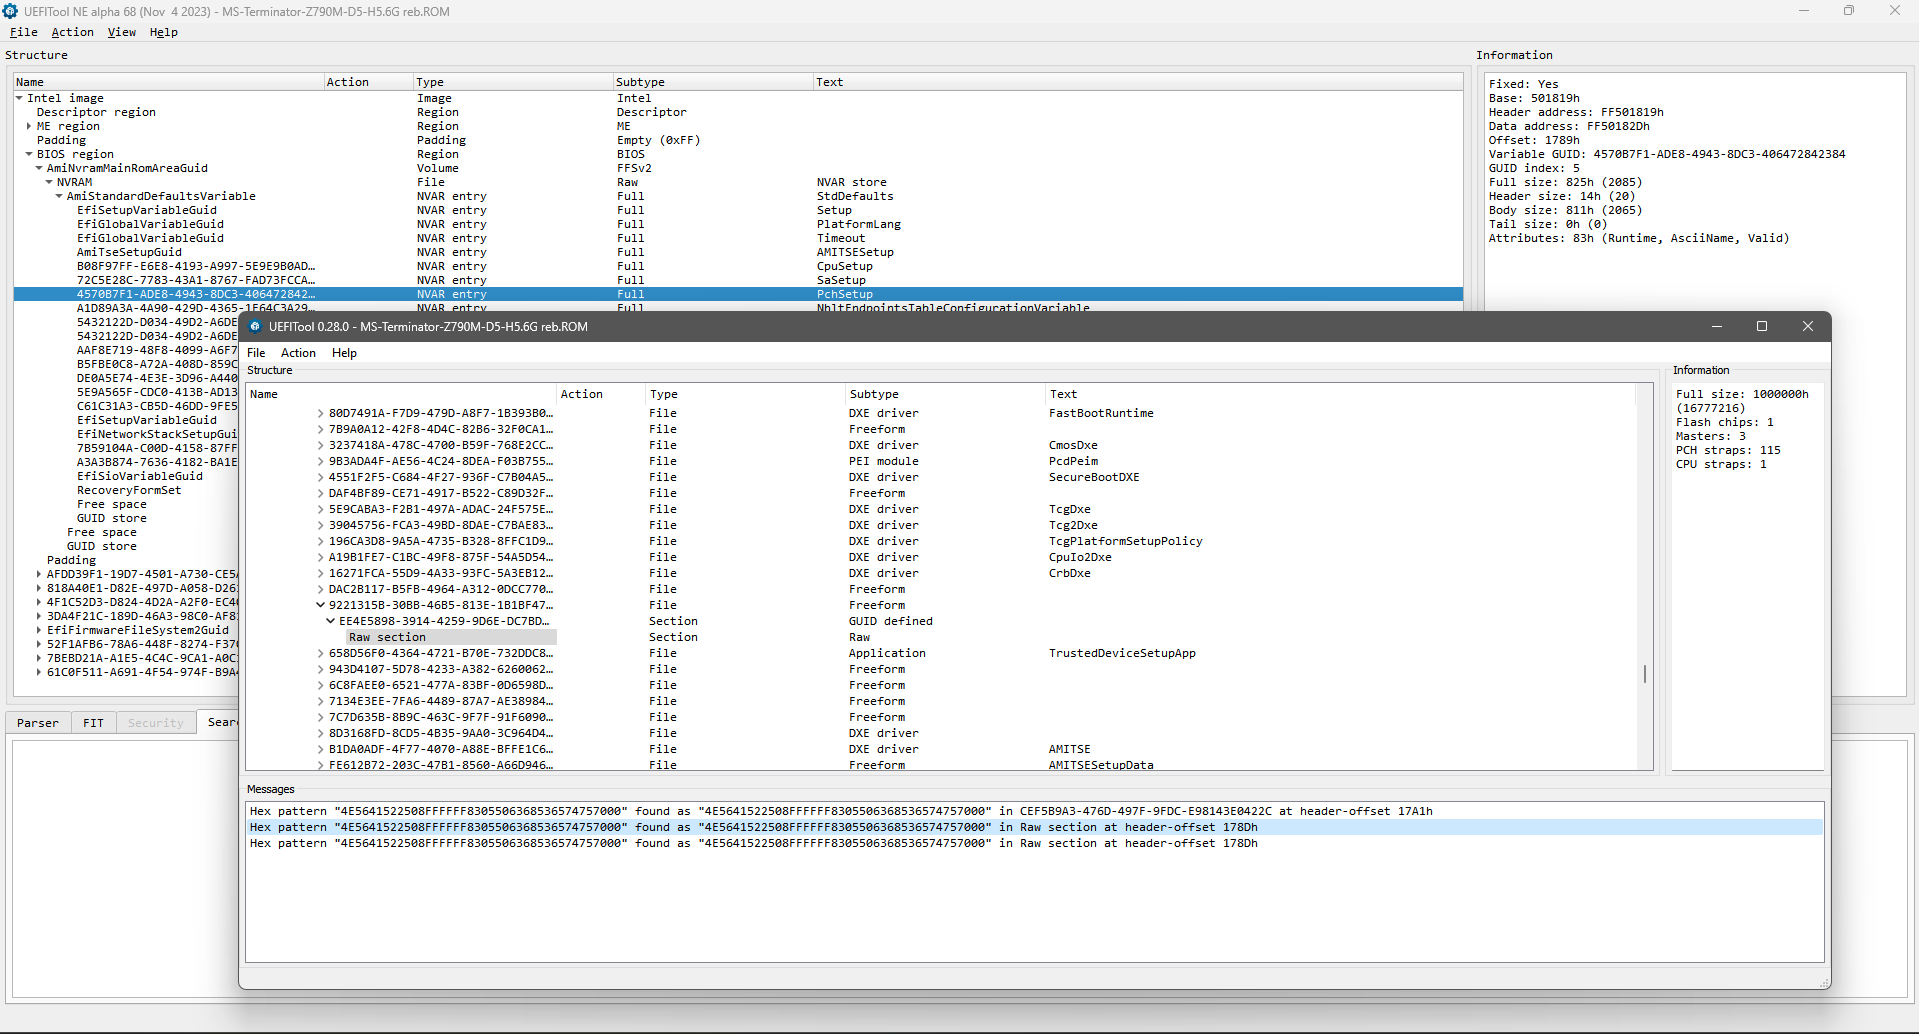The image size is (1919, 1034).
Task: Open the Action menu in UEFITool NE
Action: click(x=72, y=32)
